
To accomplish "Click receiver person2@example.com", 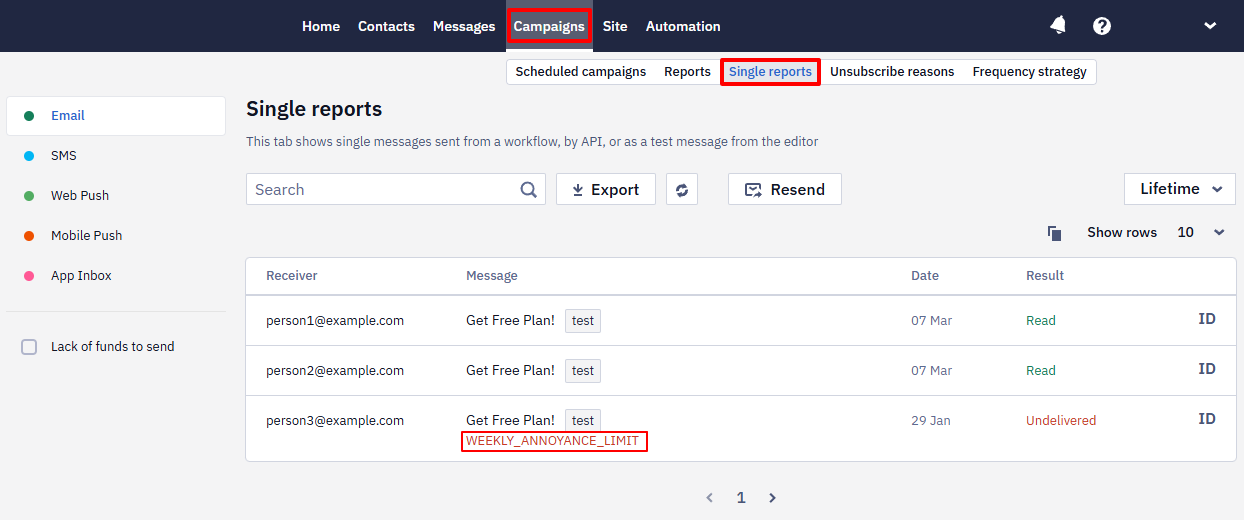I will coord(335,371).
